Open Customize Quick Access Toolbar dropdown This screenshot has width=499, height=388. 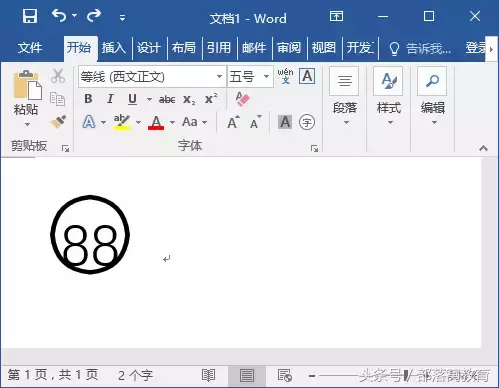122,18
